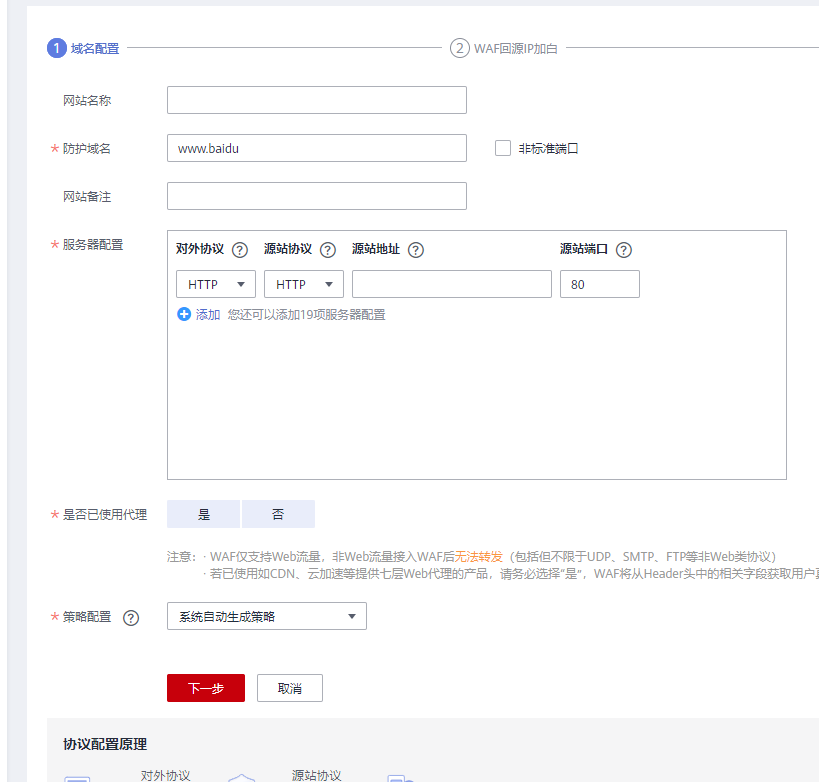Click the 协议配置原理 heading

pos(105,744)
